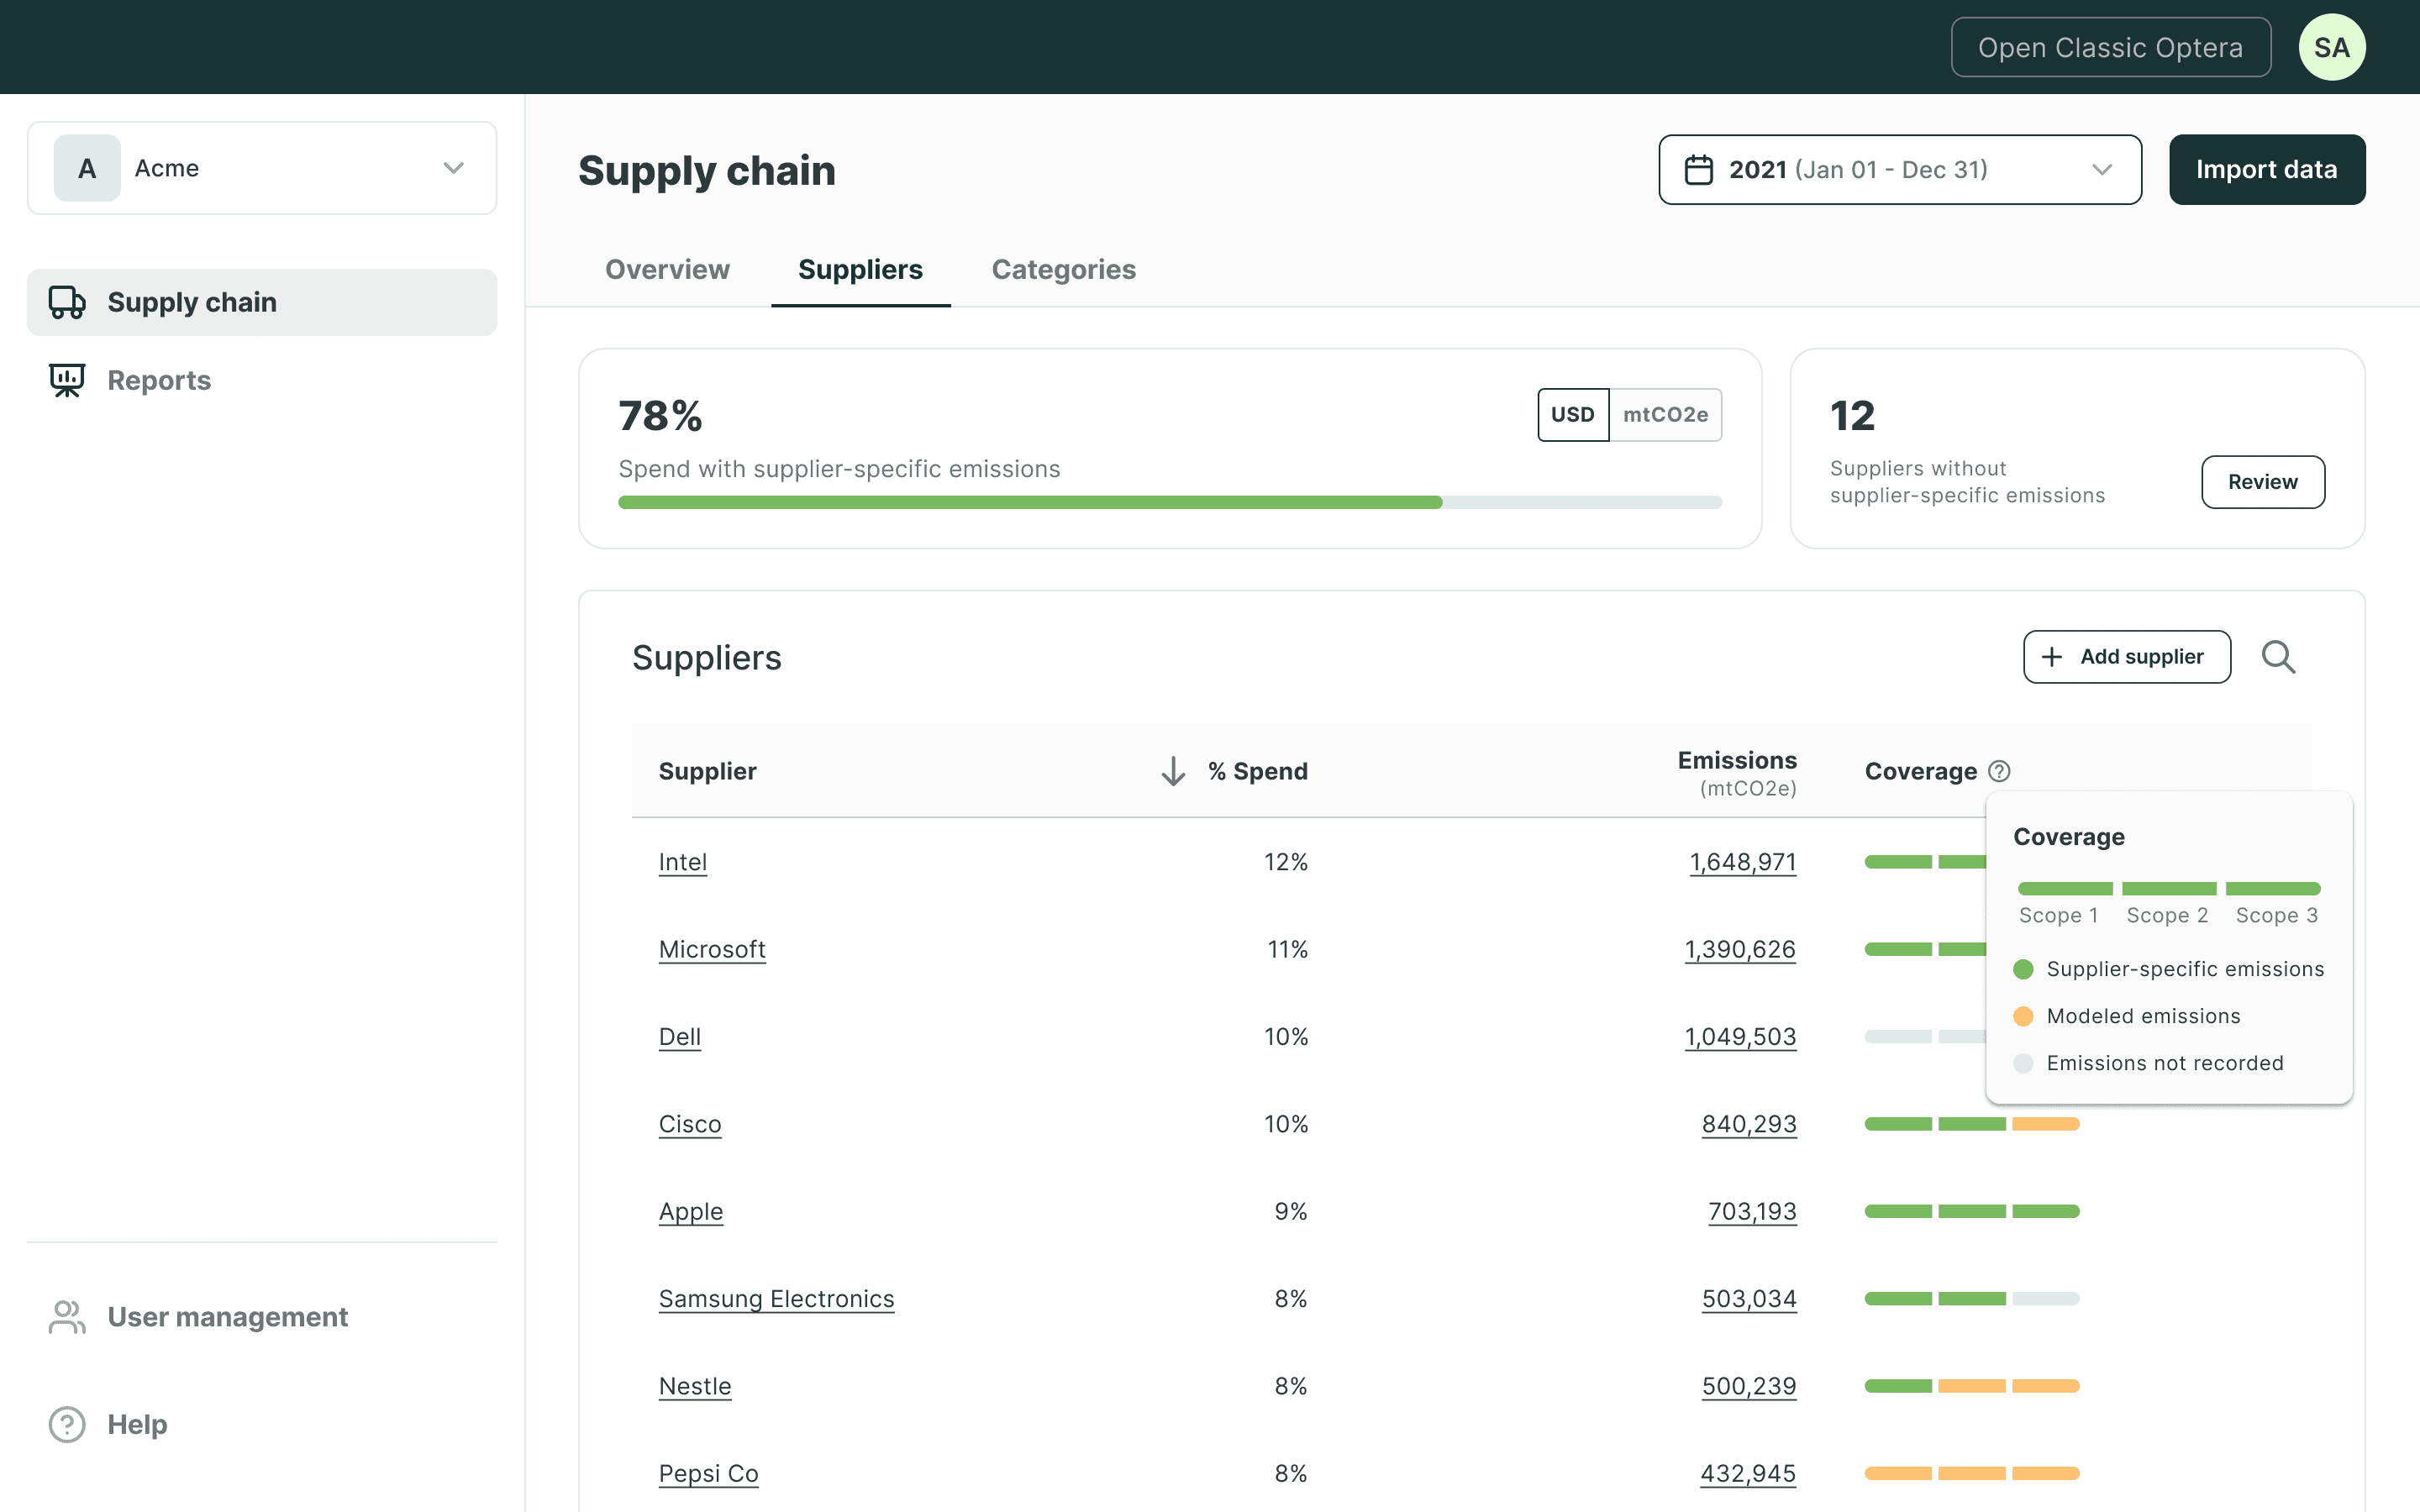Open the supplier search magnifier icon
This screenshot has width=2420, height=1512.
2278,657
